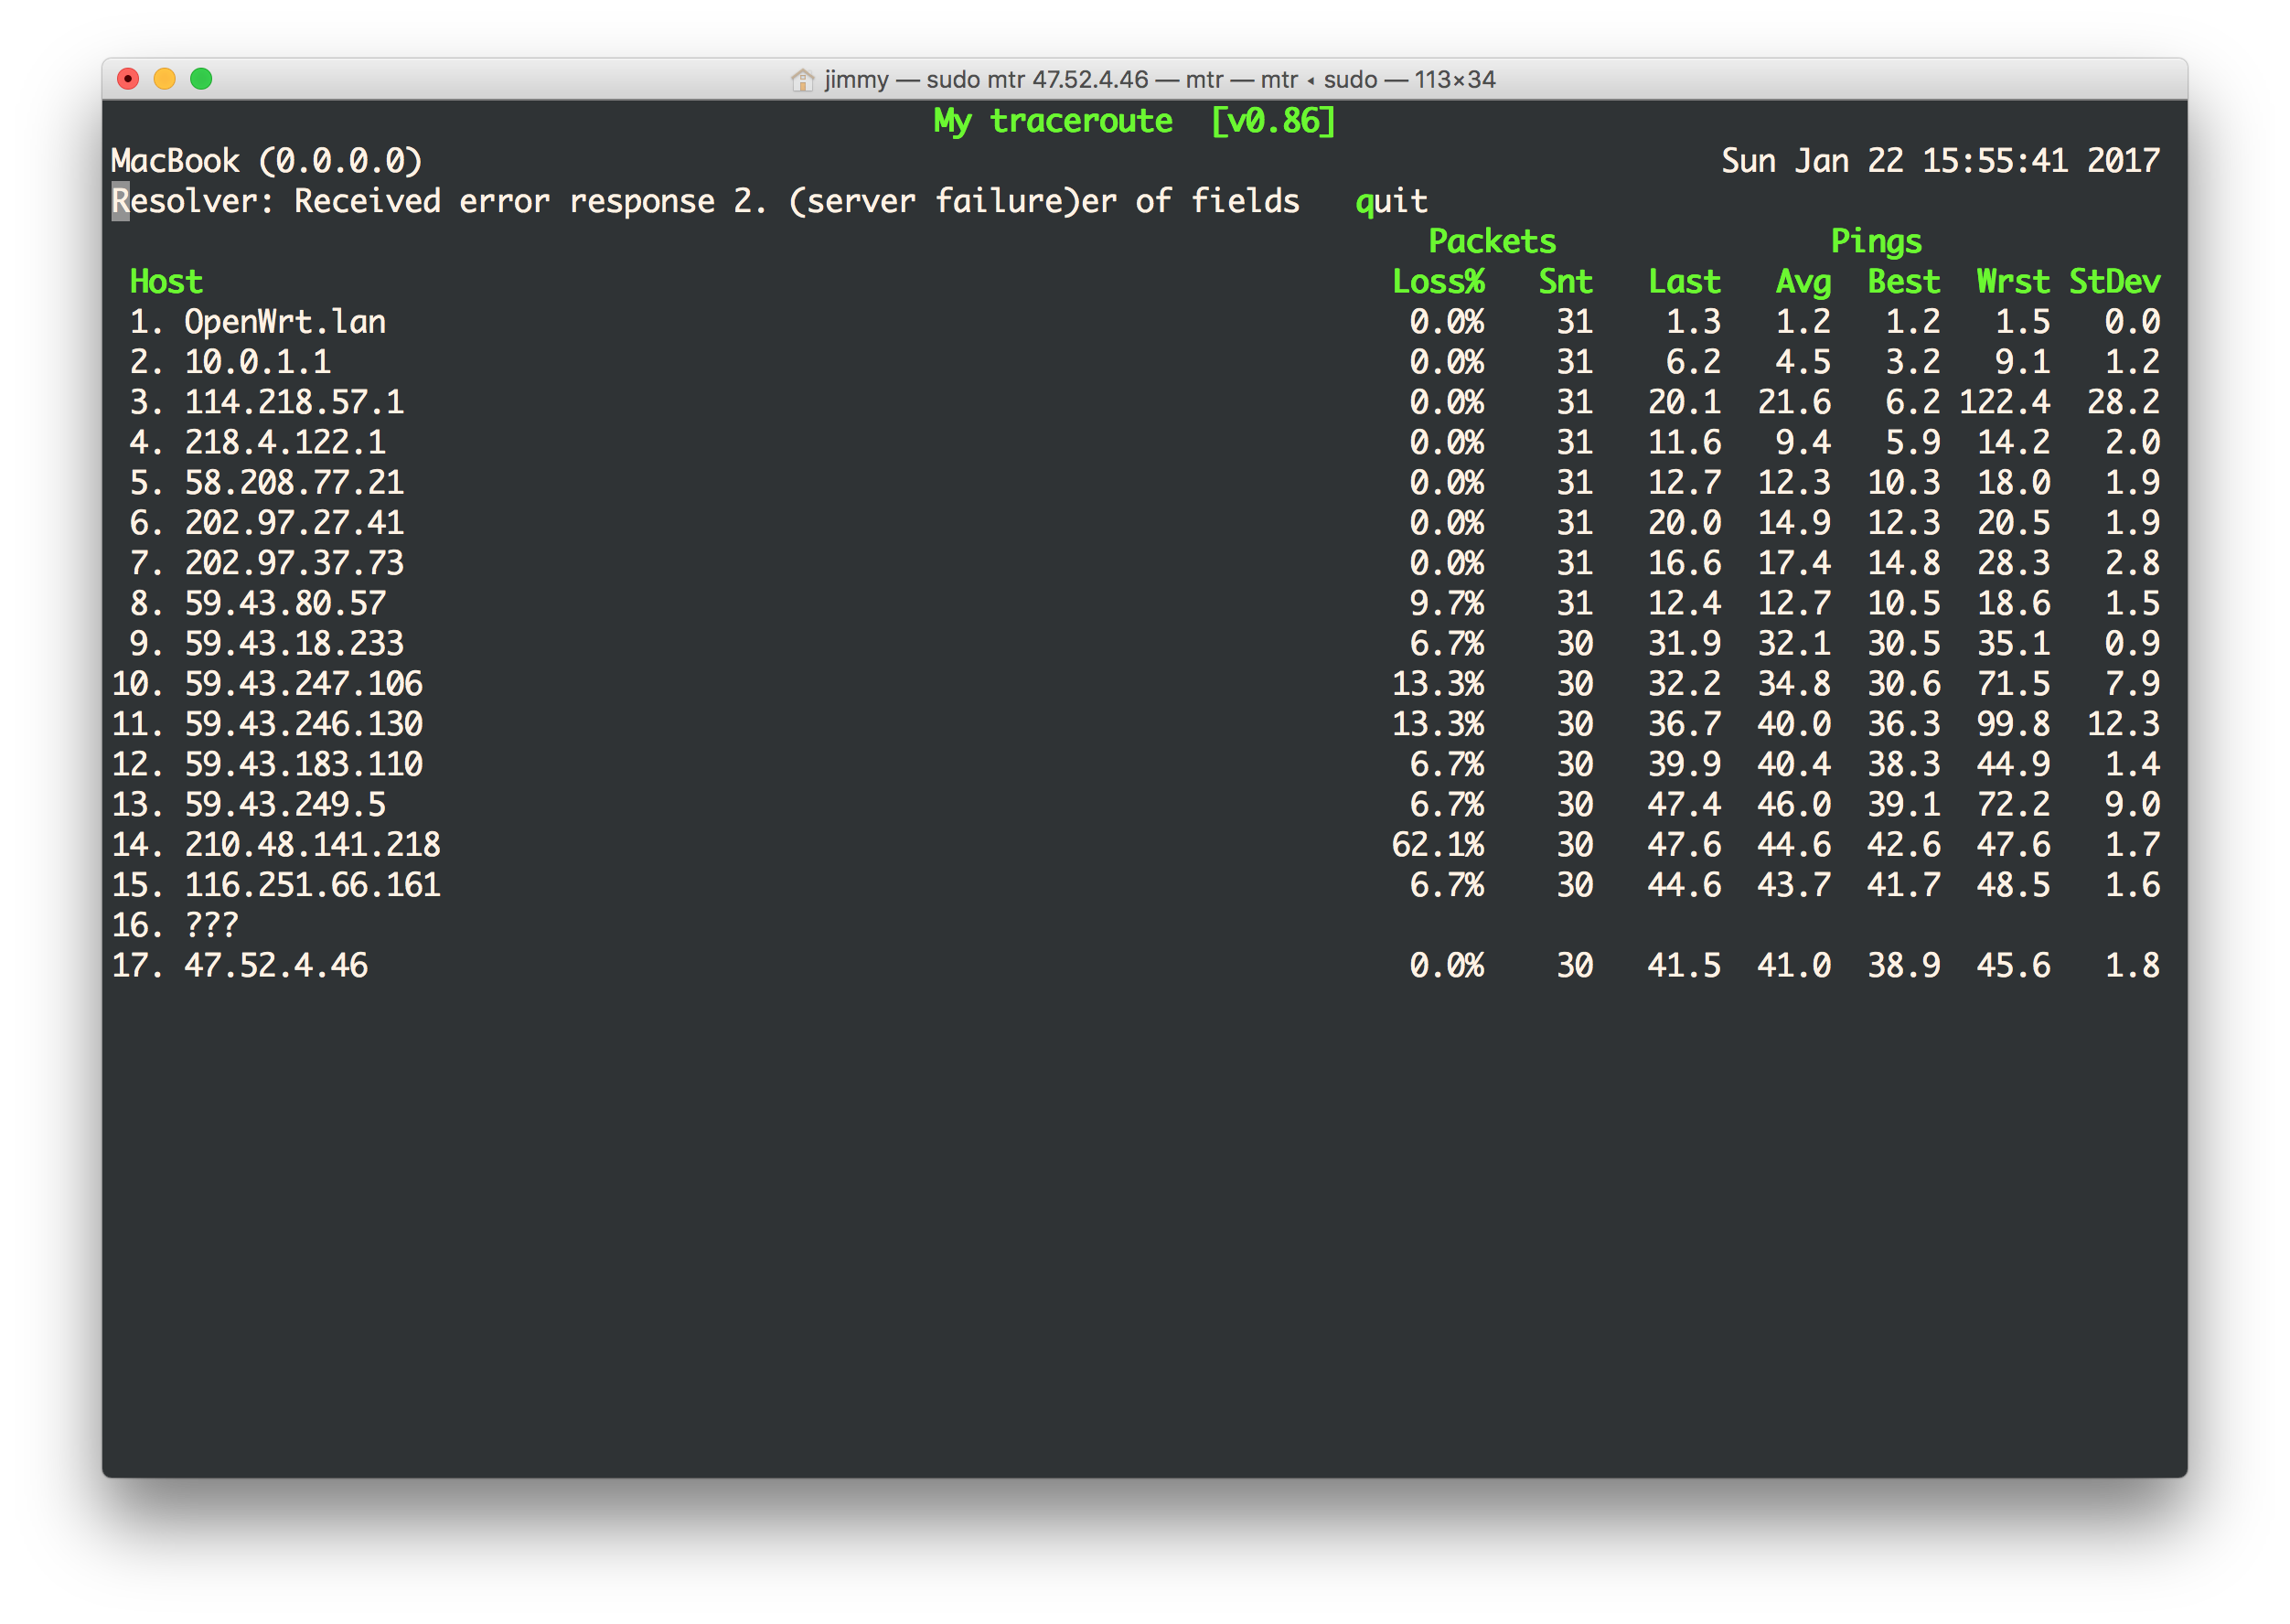Screen dimensions: 2290x1624
Task: Click the date 'Sun Jan 22 15:55:41 2017'
Action: 1939,161
